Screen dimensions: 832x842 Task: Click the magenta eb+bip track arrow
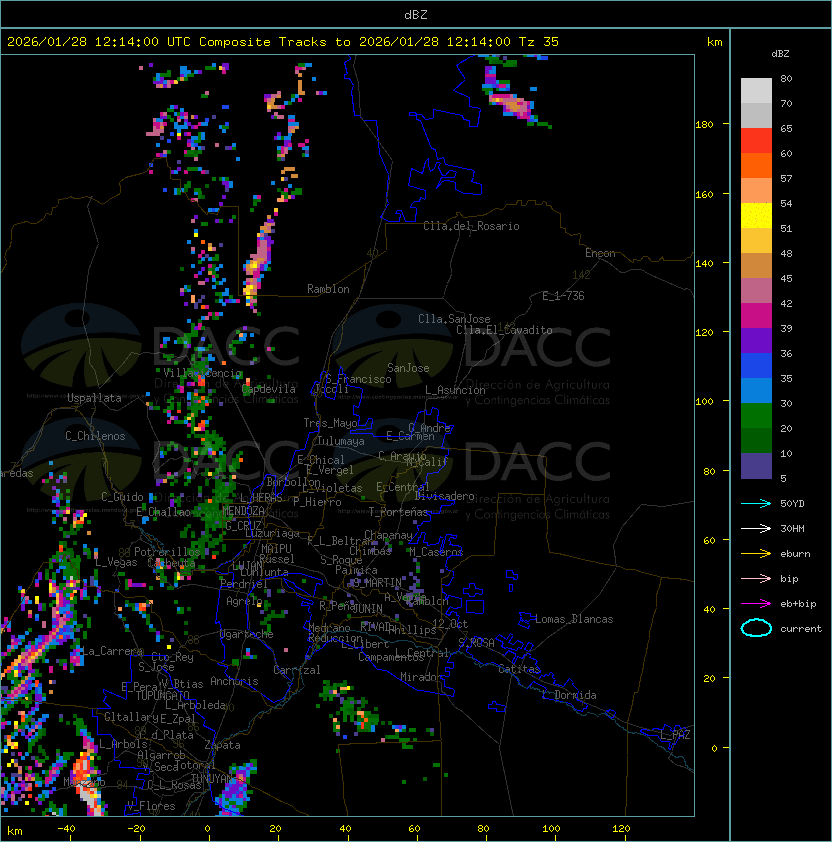(756, 604)
